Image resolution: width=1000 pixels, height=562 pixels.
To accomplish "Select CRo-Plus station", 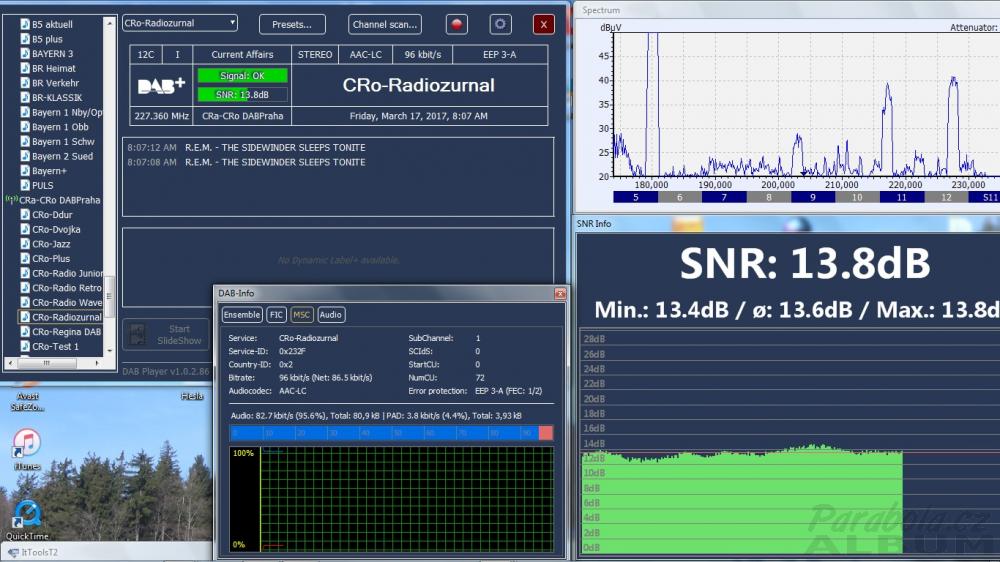I will pos(51,259).
